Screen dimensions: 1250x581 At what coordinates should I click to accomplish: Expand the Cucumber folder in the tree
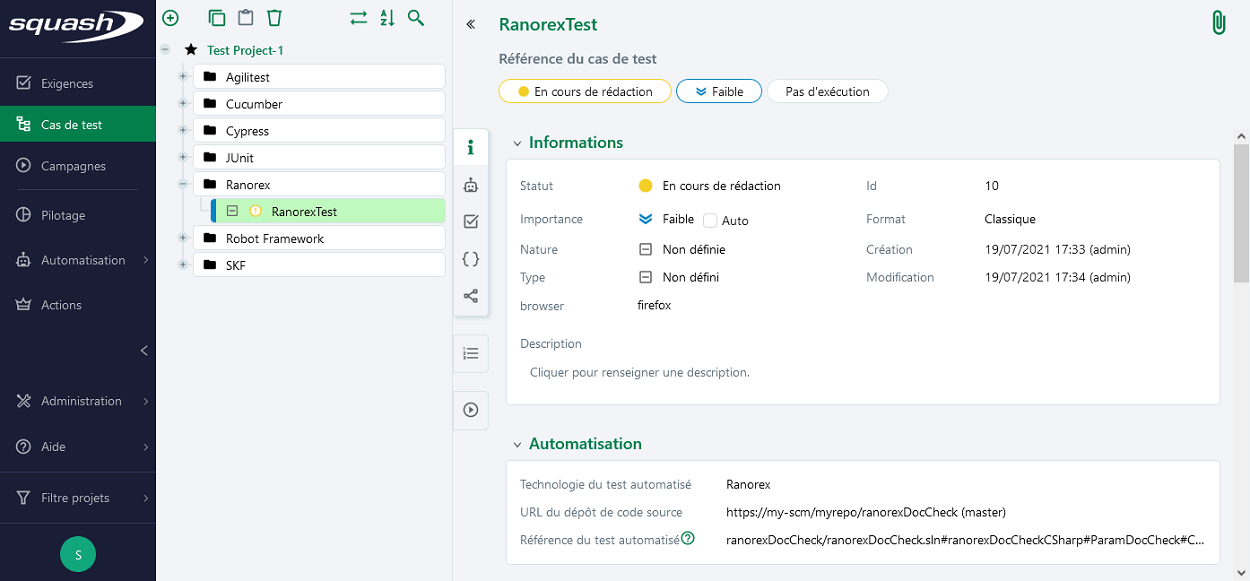[x=182, y=103]
